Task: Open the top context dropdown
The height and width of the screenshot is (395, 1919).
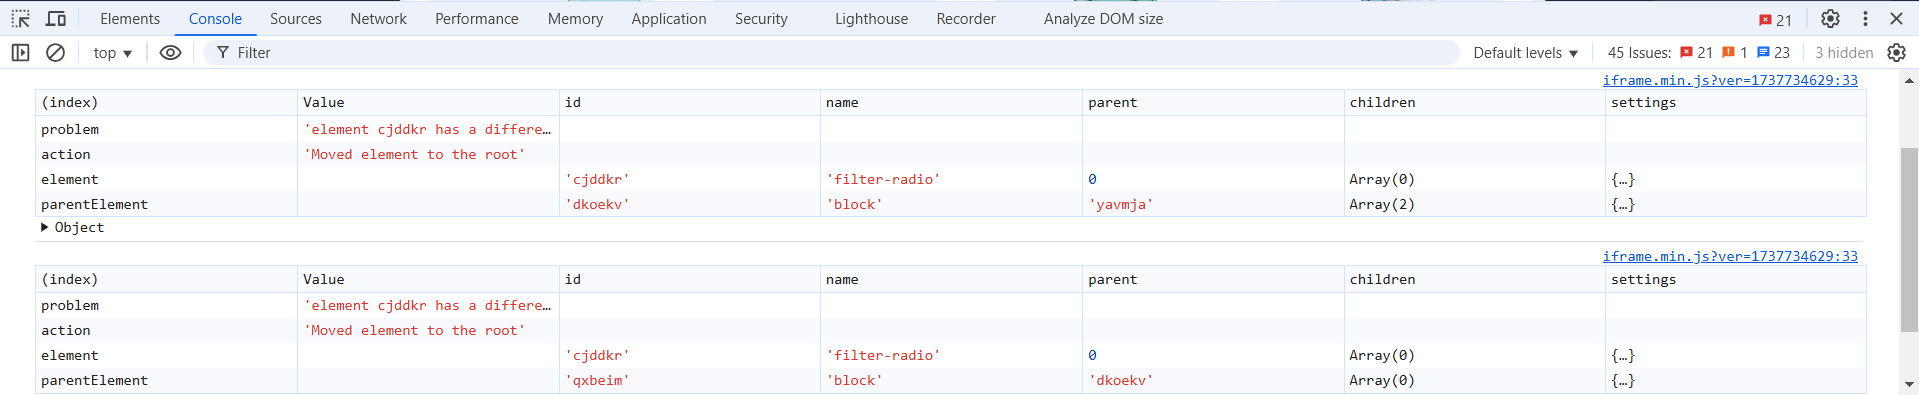Action: pos(112,53)
